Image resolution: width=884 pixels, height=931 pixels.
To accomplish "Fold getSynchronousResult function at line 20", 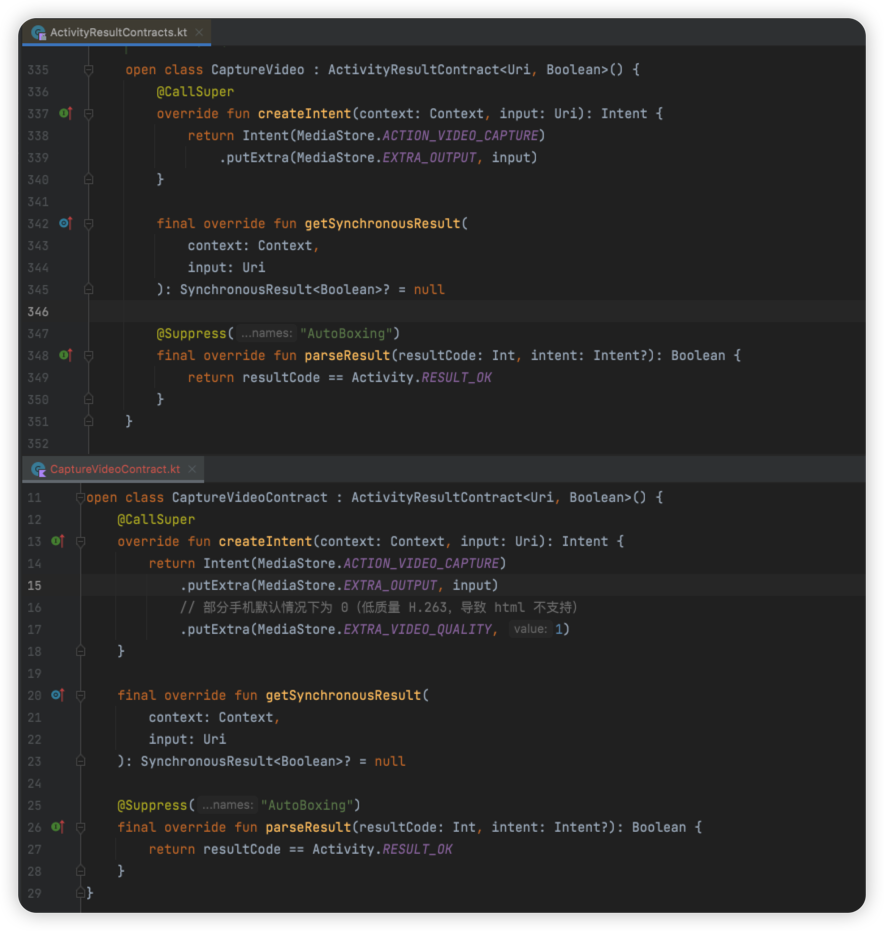I will (x=80, y=696).
